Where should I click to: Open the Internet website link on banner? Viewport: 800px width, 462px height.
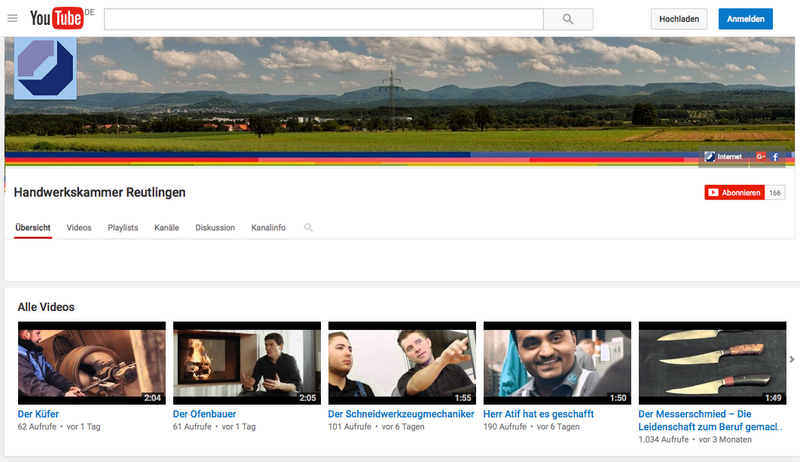(x=723, y=157)
